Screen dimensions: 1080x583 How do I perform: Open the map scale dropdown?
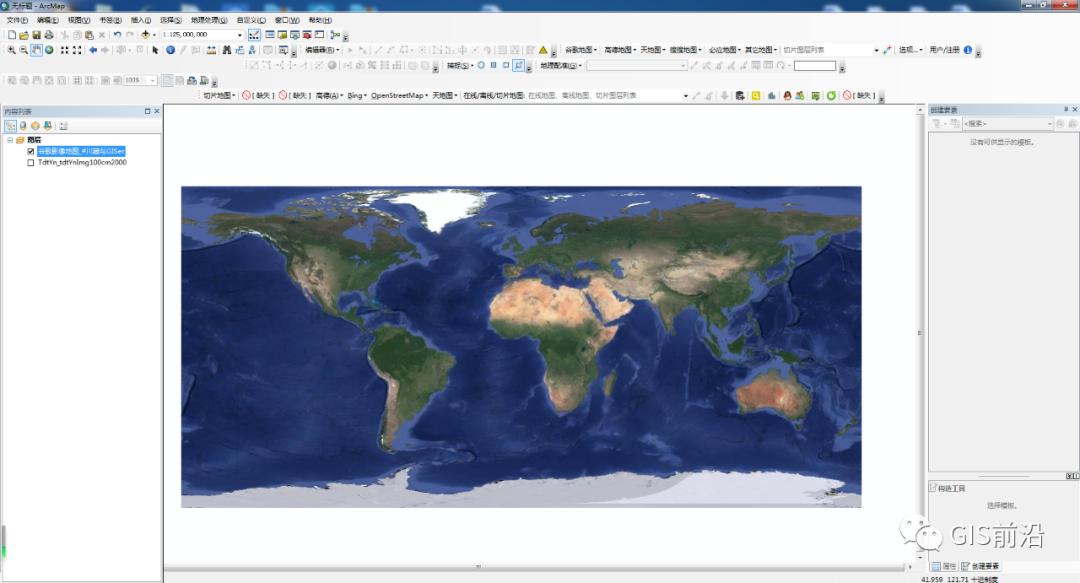pos(240,35)
